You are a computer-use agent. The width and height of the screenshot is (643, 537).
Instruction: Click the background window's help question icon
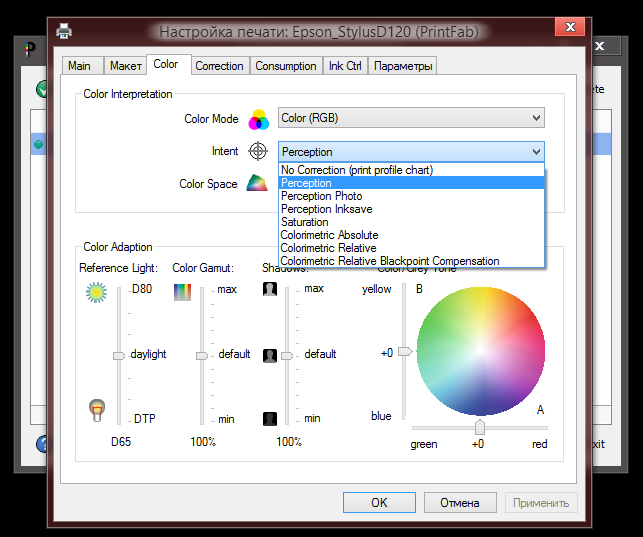click(x=42, y=444)
